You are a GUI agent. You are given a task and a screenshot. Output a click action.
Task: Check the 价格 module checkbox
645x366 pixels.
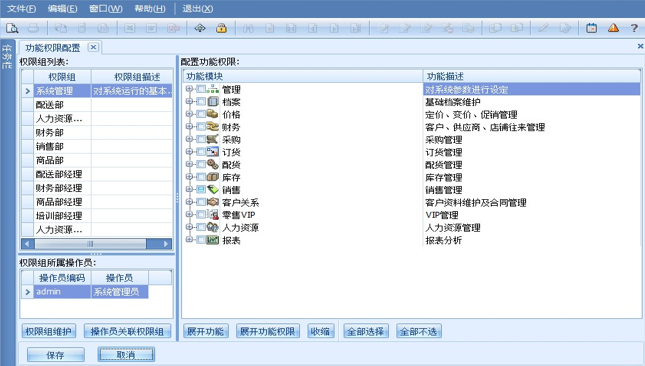(201, 114)
